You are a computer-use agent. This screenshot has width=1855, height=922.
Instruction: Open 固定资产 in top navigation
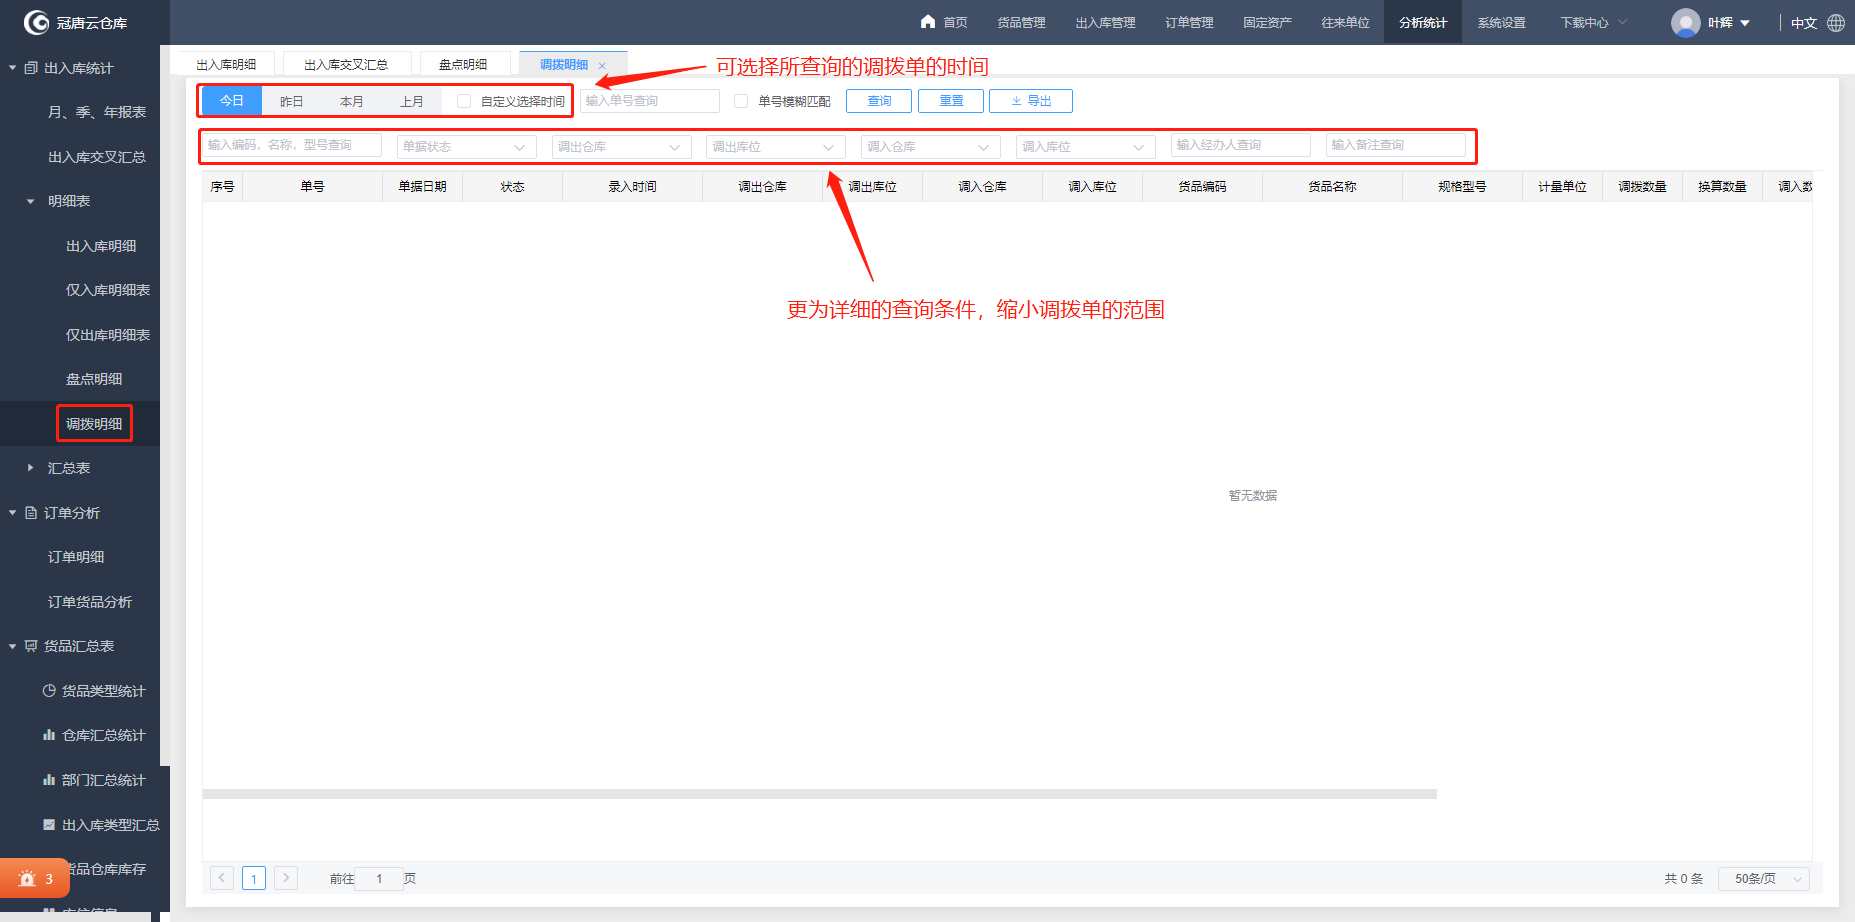click(1267, 22)
